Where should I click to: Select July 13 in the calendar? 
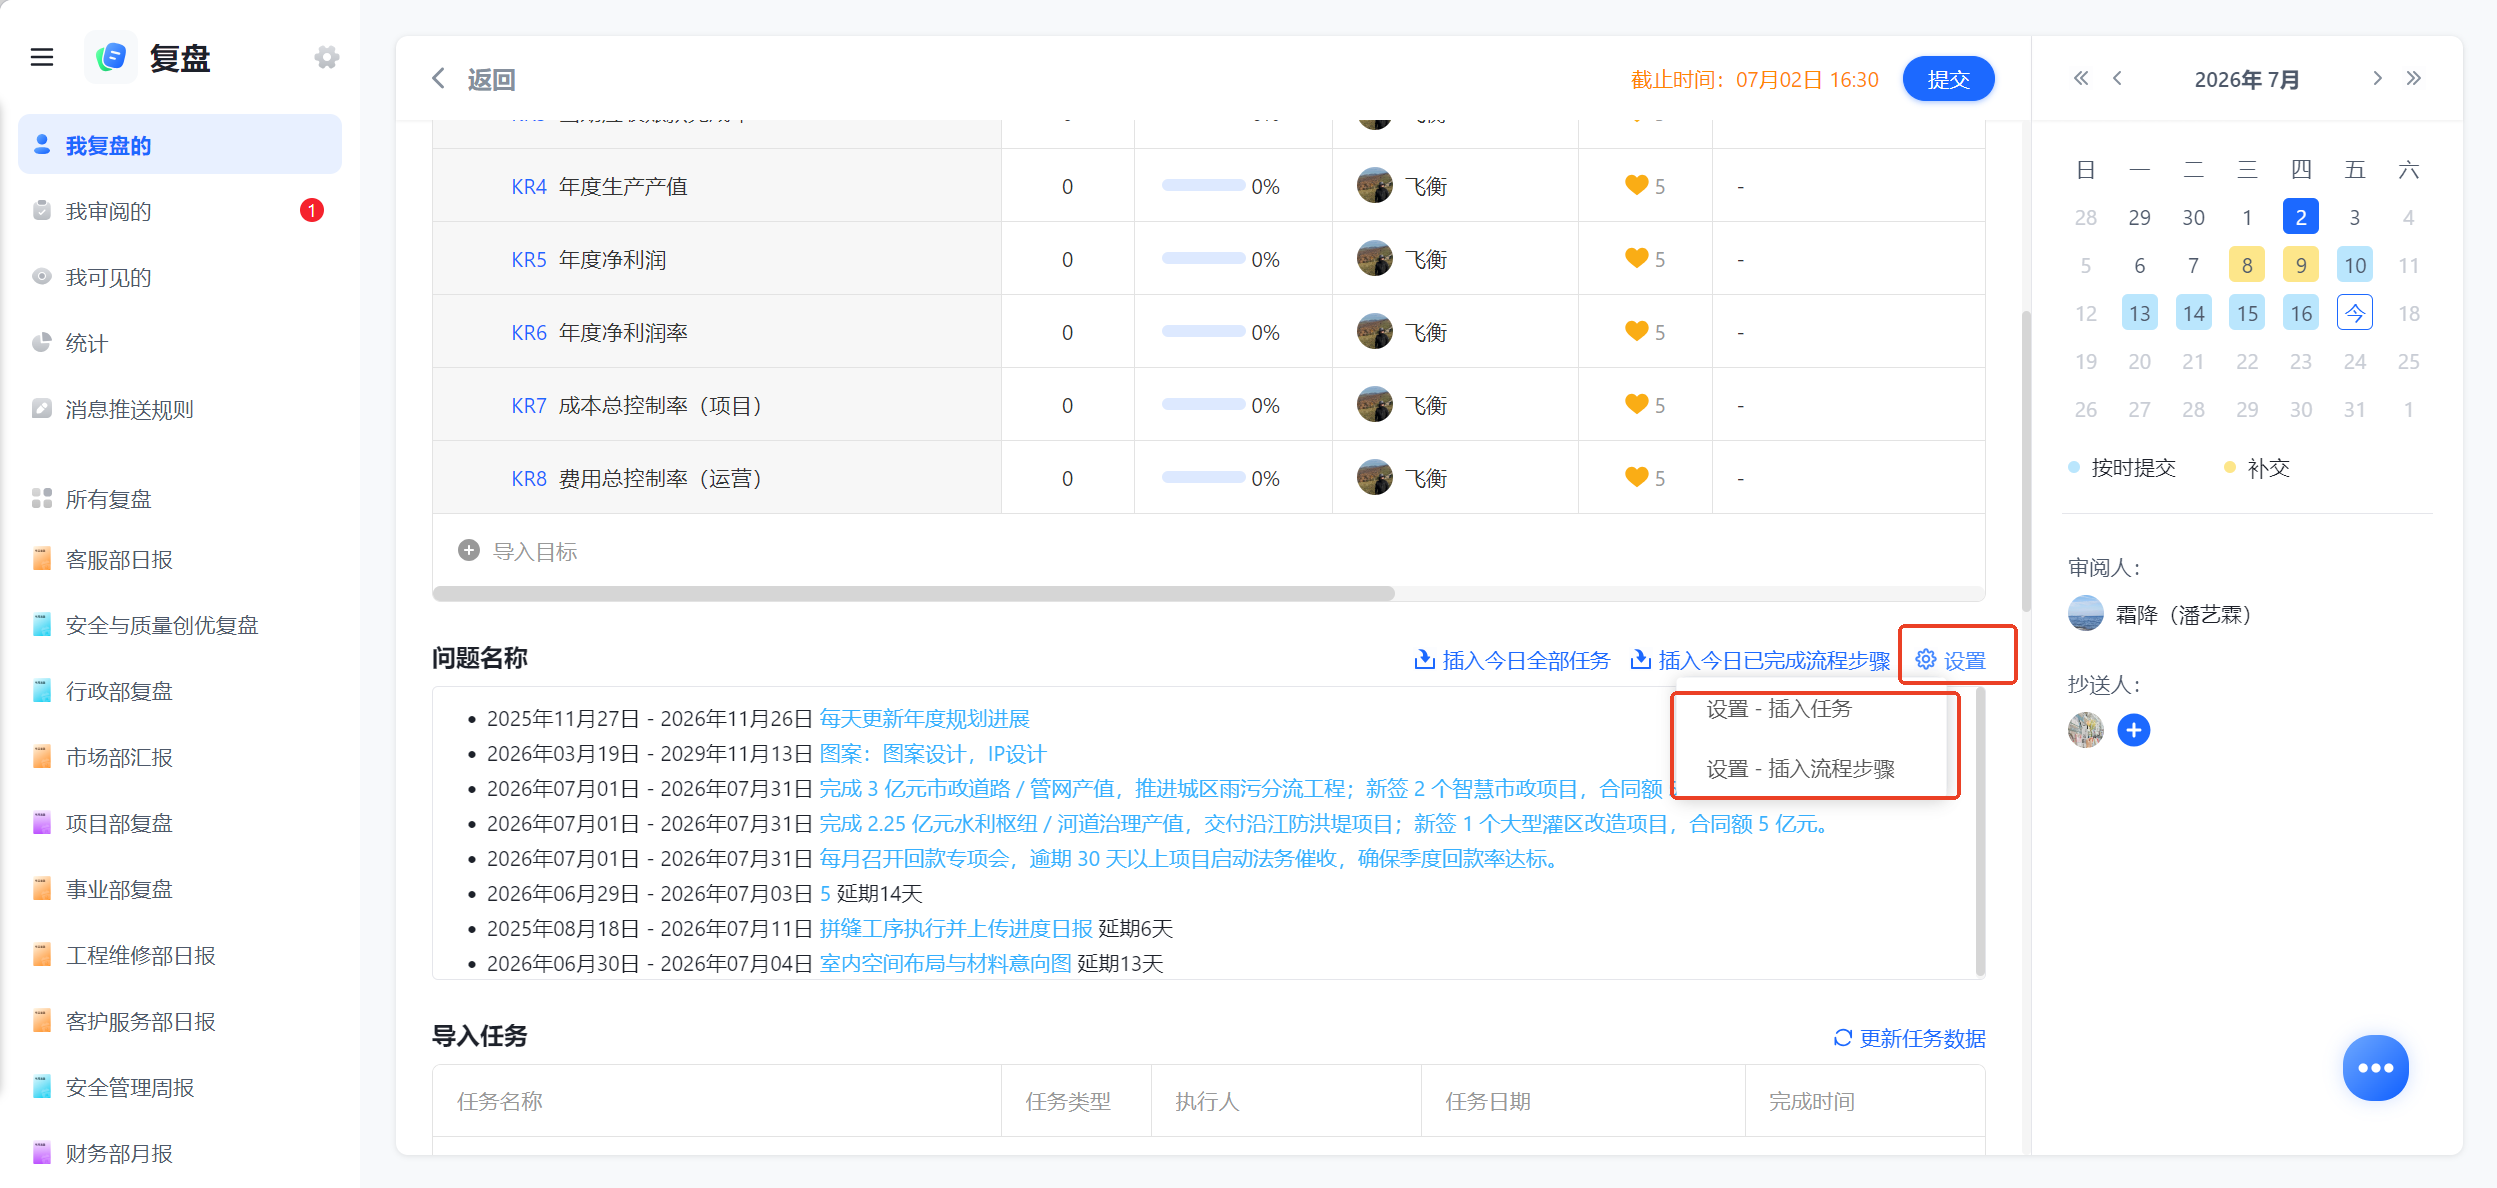click(2139, 313)
